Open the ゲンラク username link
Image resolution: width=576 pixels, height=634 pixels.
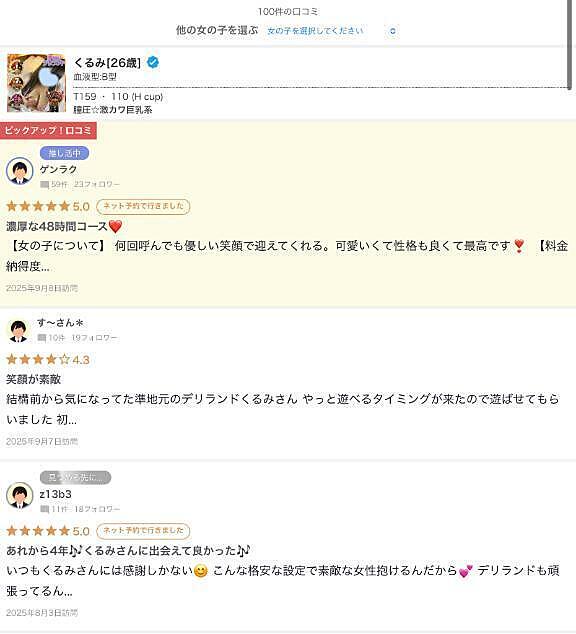click(x=58, y=169)
